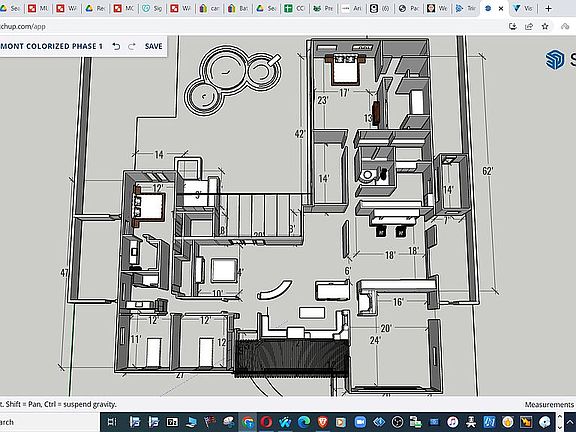
Task: Open the 7-Zip taskbar icon
Action: point(172,422)
